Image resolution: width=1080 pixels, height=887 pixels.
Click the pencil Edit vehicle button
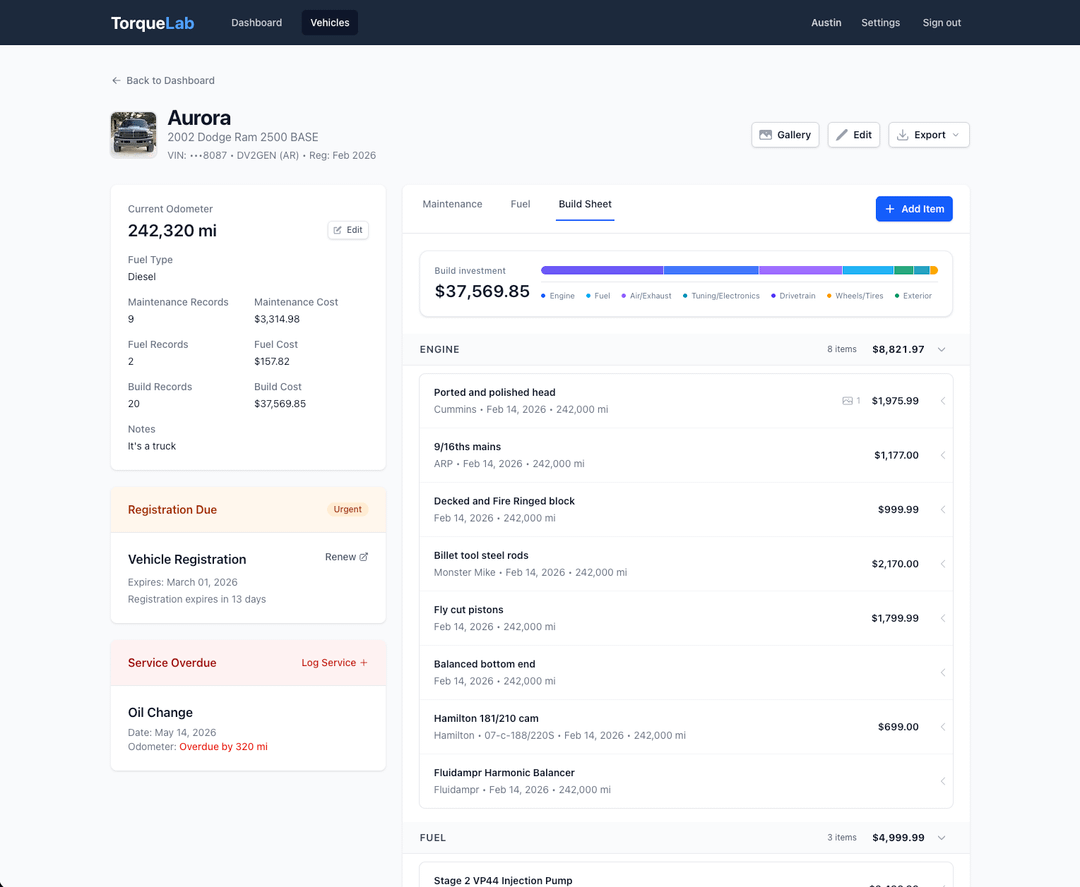(853, 135)
